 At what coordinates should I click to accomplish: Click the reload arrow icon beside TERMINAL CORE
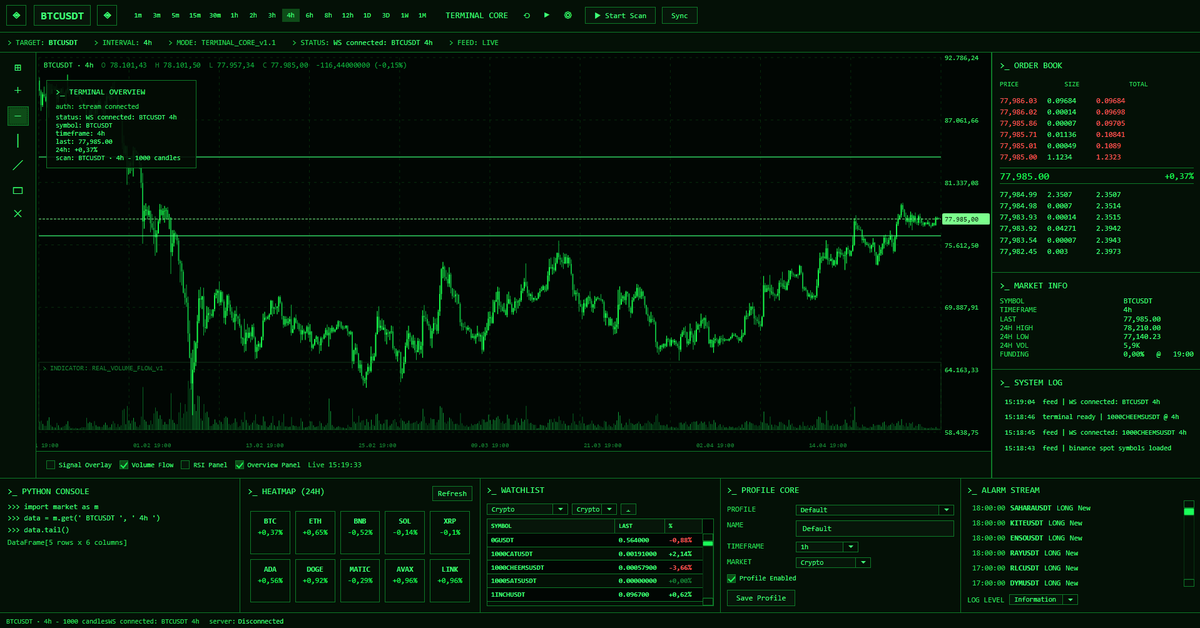click(526, 15)
